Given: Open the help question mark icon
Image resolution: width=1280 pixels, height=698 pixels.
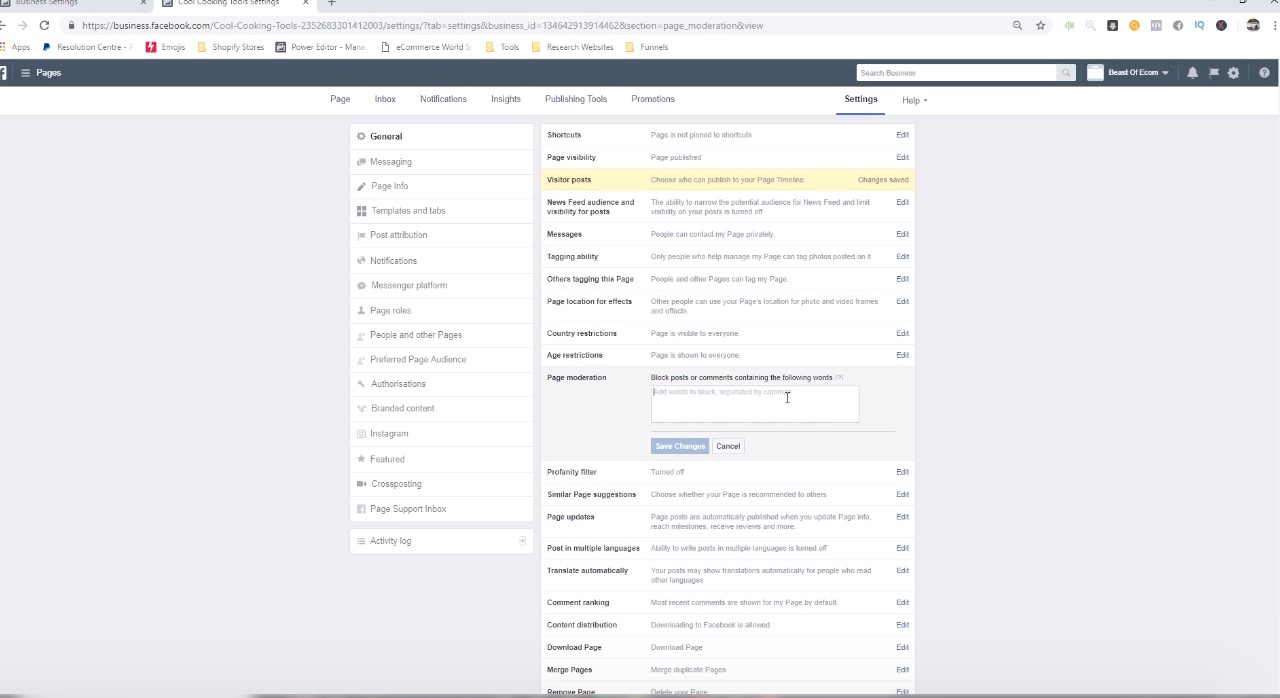Looking at the screenshot, I should [1264, 73].
